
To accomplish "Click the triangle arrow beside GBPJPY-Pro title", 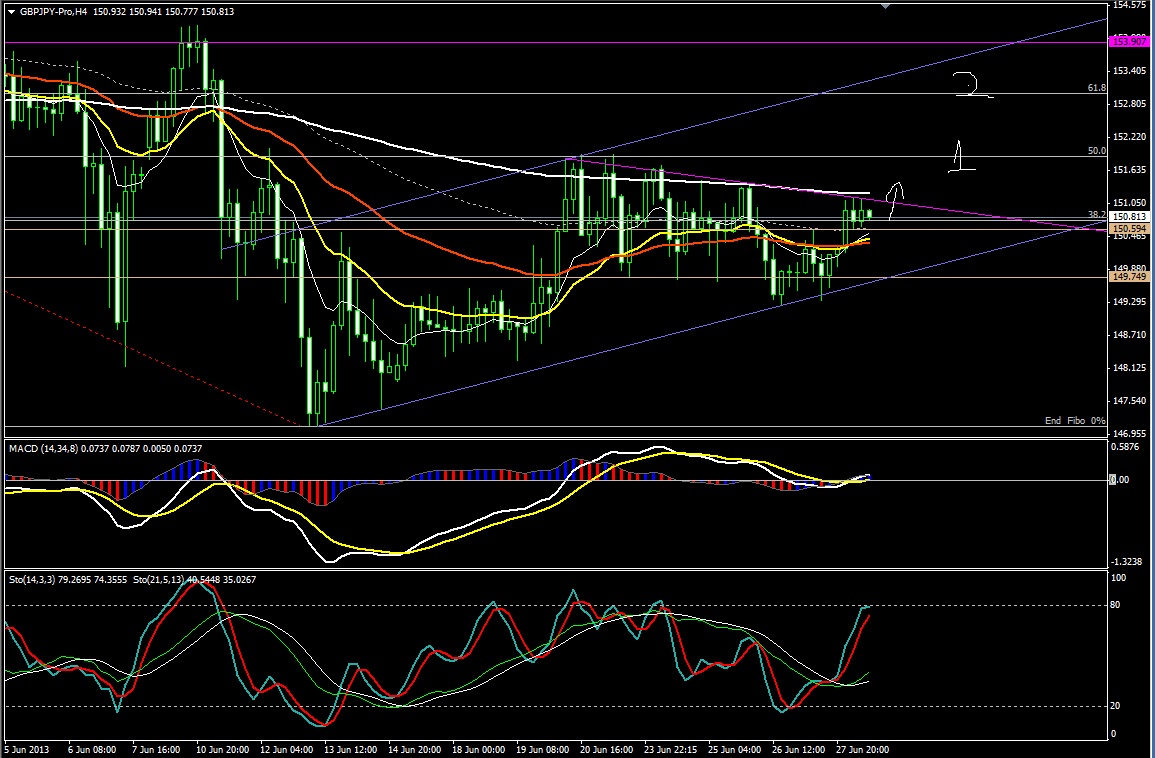I will (11, 11).
